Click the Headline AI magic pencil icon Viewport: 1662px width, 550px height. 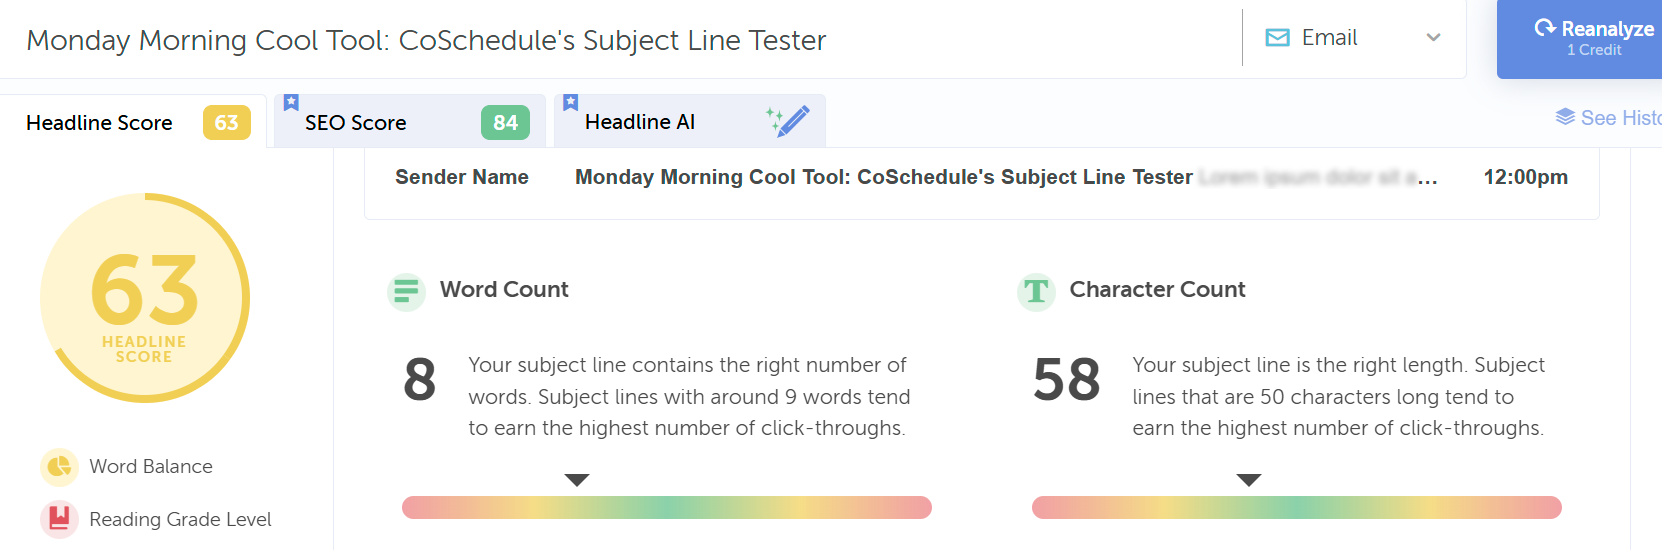click(x=789, y=122)
